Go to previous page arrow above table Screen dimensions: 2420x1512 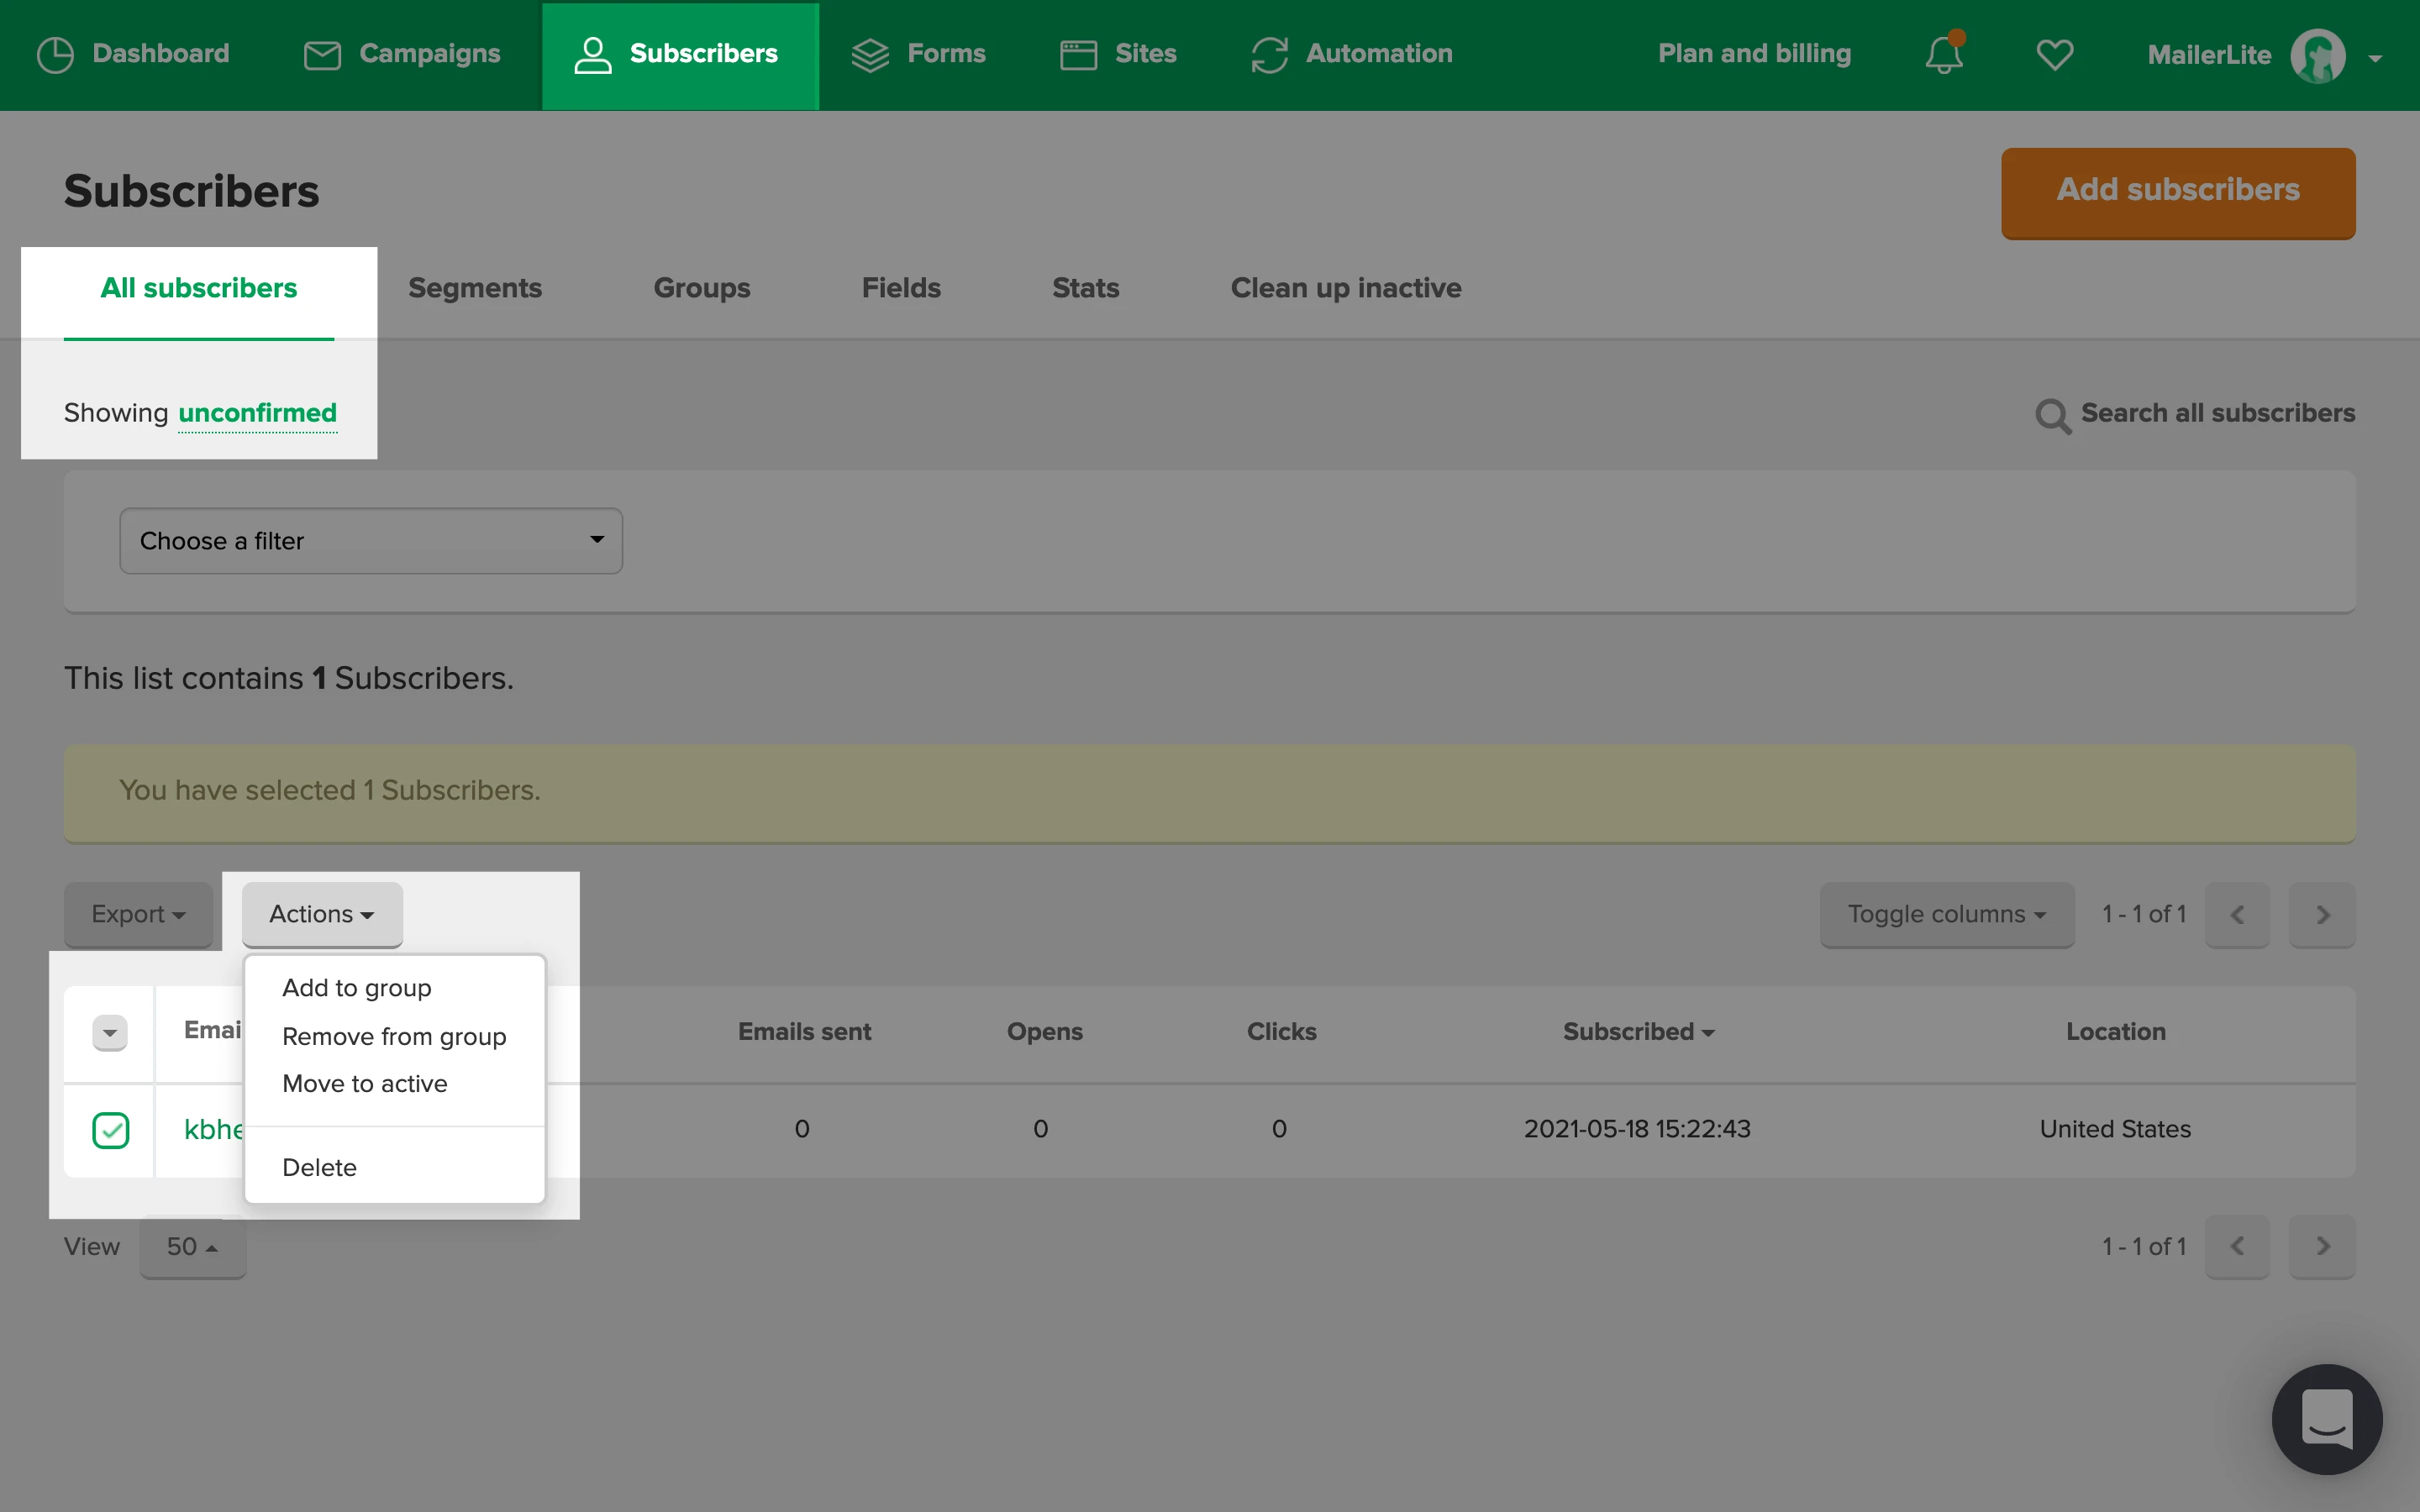click(x=2237, y=914)
